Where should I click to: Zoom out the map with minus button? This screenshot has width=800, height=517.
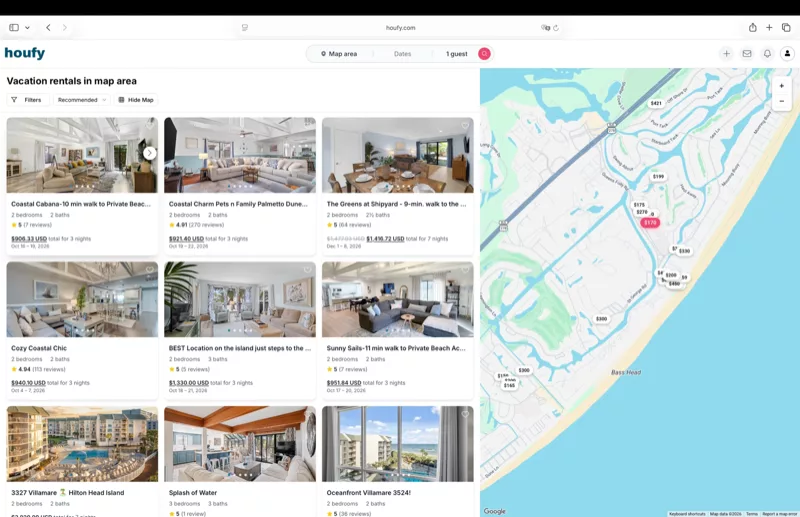click(782, 101)
